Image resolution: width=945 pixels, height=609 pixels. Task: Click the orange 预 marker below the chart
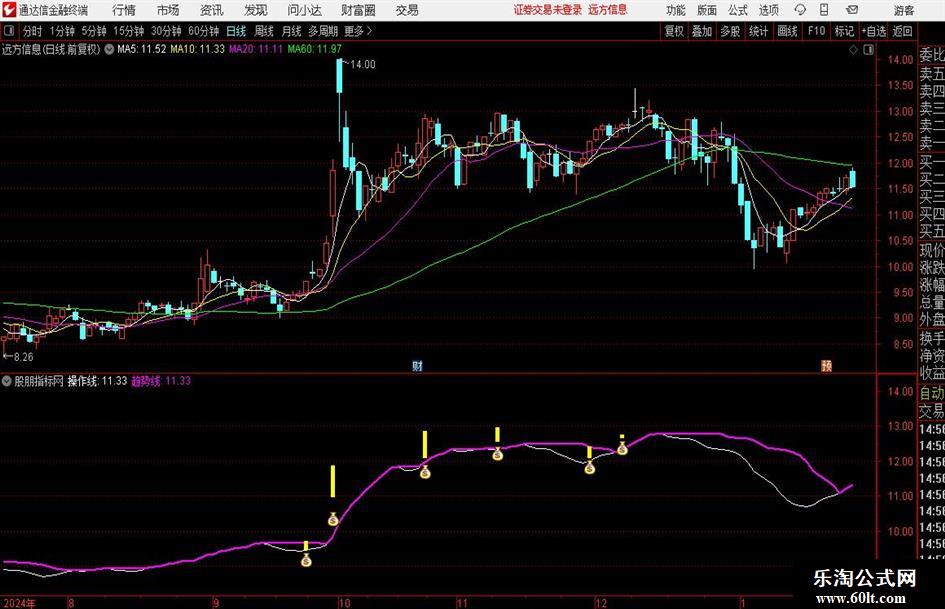click(826, 365)
